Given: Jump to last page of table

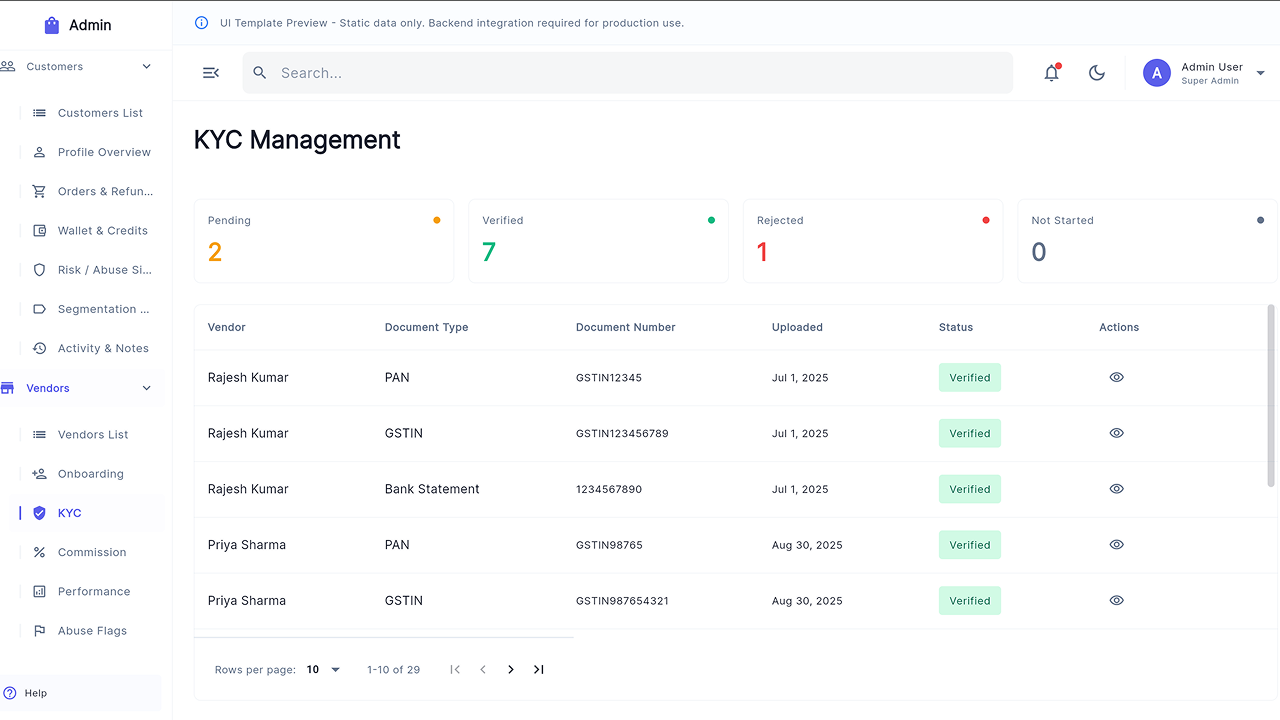Looking at the screenshot, I should (x=539, y=670).
